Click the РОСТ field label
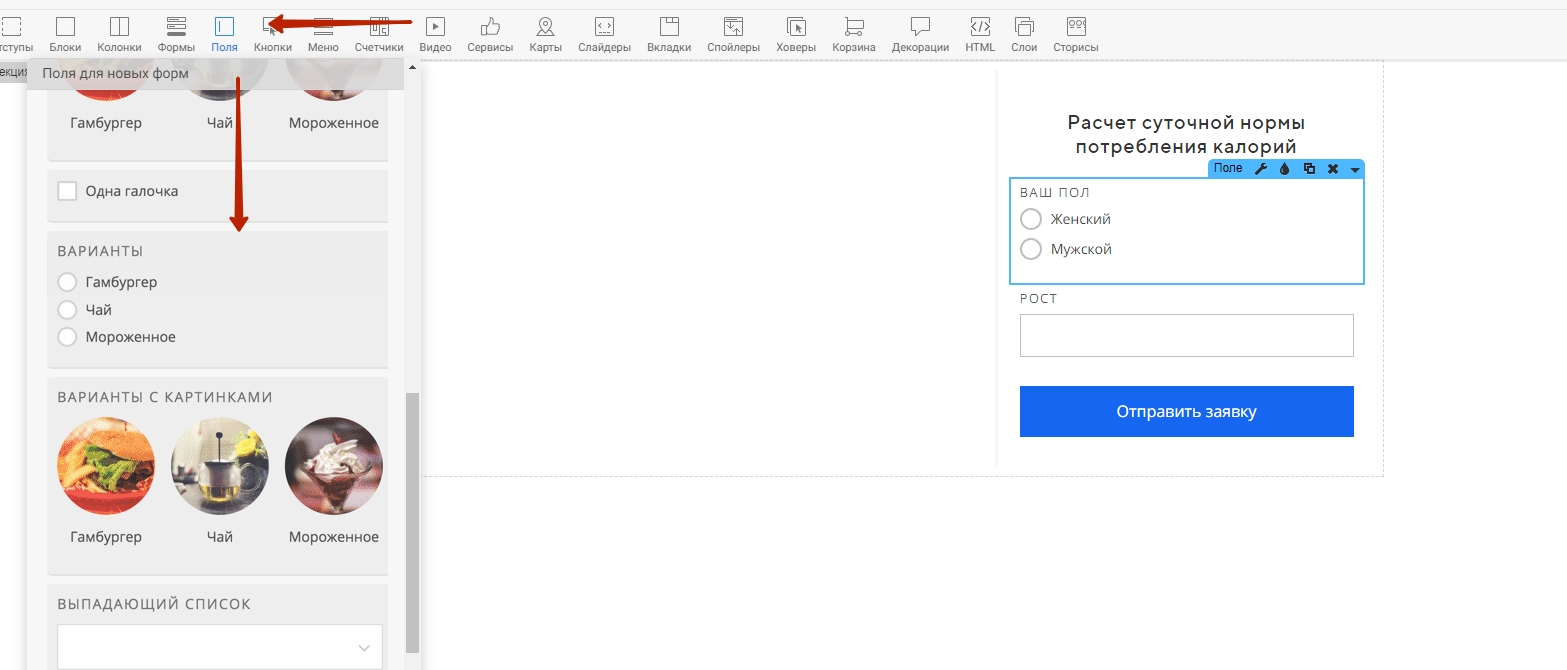The height and width of the screenshot is (670, 1567). tap(1039, 298)
